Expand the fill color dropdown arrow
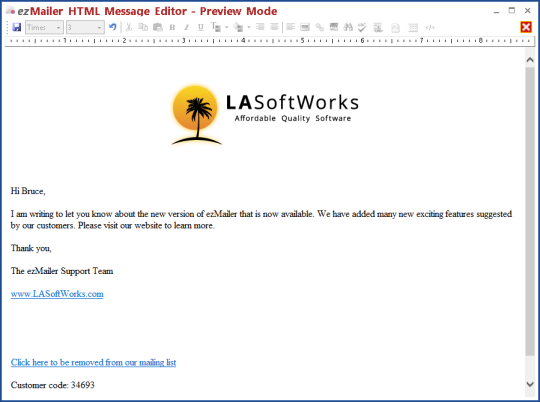This screenshot has width=540, height=402. (249, 27)
